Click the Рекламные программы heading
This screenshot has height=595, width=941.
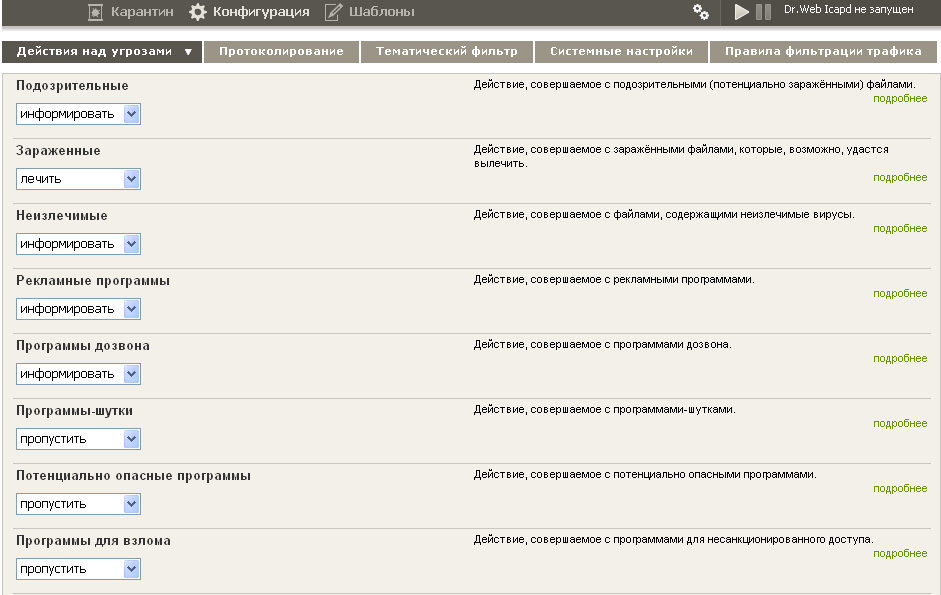click(93, 281)
